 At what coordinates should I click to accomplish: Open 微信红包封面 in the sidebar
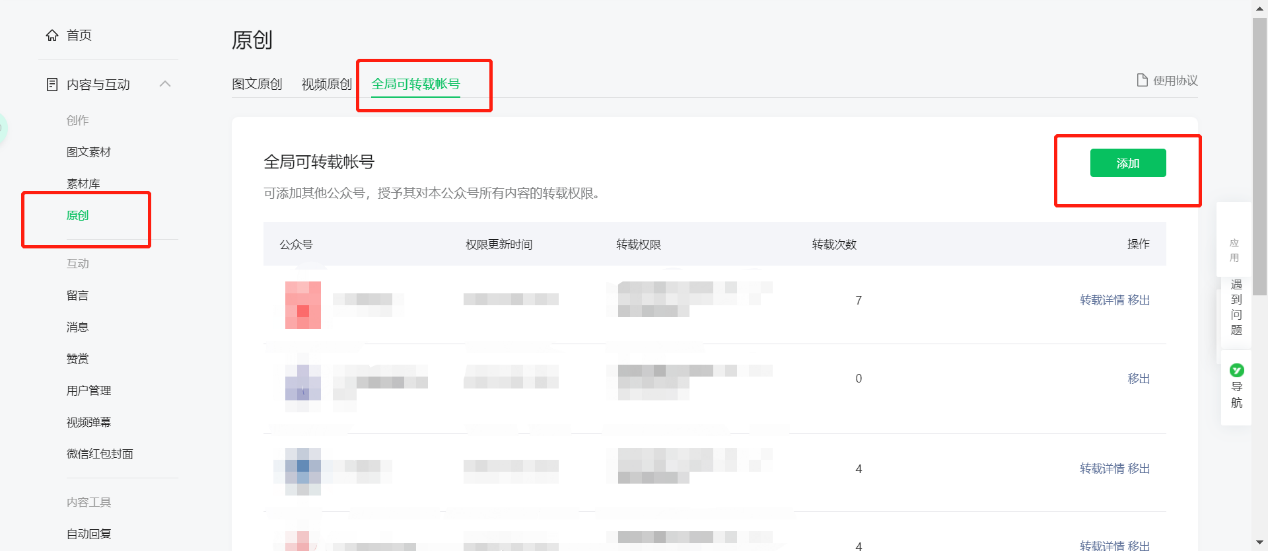point(99,454)
